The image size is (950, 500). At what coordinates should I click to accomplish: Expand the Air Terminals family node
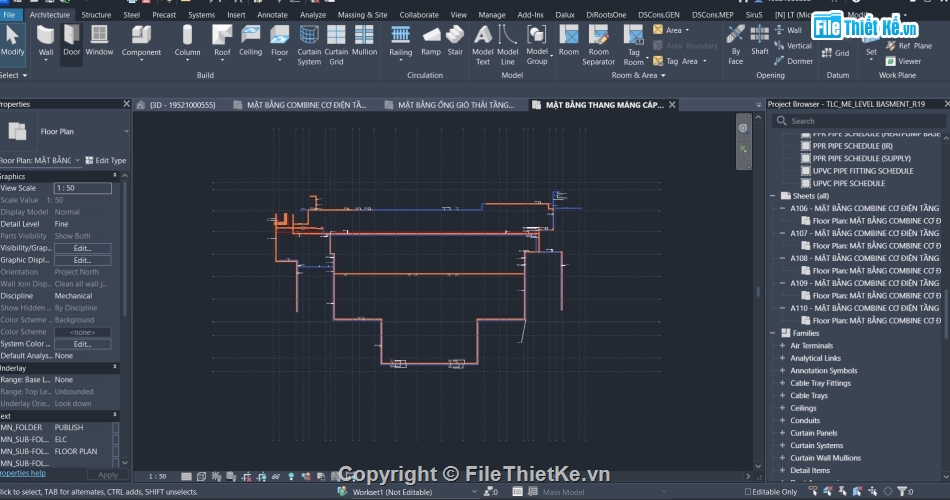tap(782, 345)
